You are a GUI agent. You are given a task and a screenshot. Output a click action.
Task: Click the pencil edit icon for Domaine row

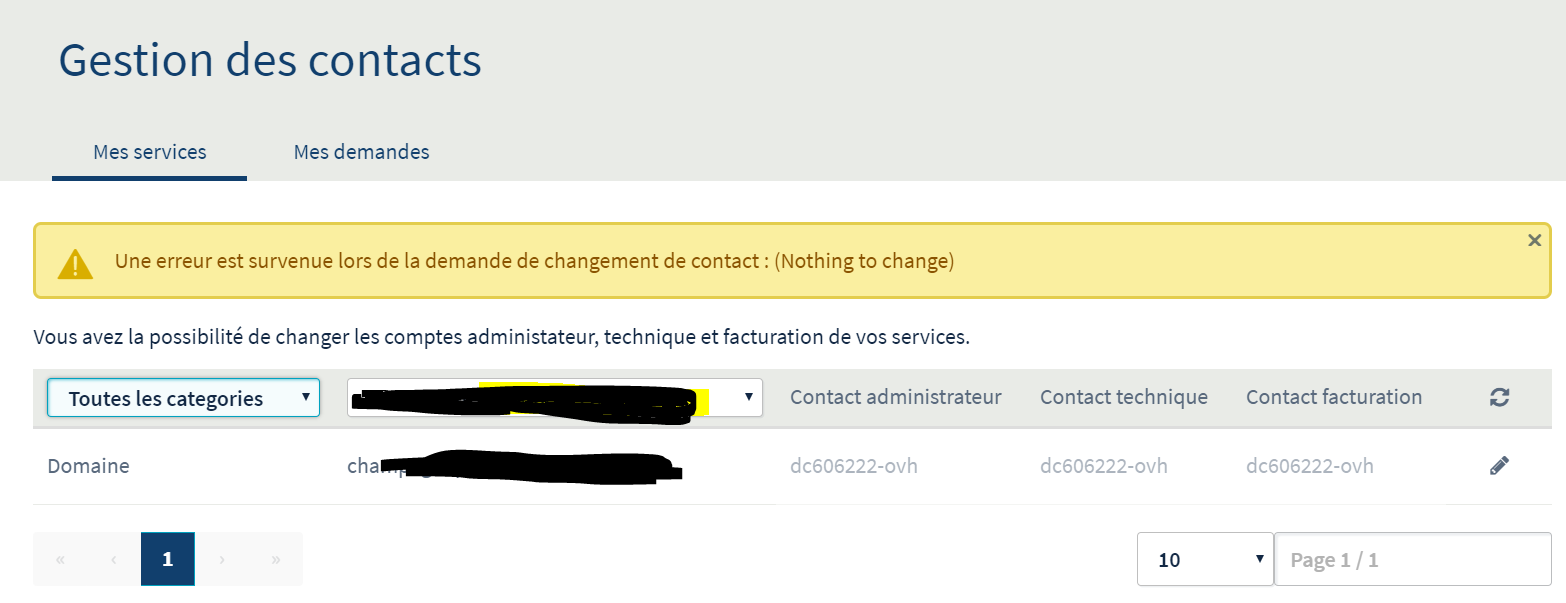(1498, 466)
